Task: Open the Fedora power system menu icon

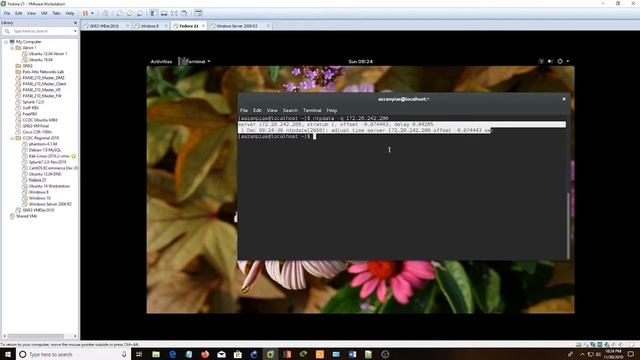Action: (x=560, y=61)
